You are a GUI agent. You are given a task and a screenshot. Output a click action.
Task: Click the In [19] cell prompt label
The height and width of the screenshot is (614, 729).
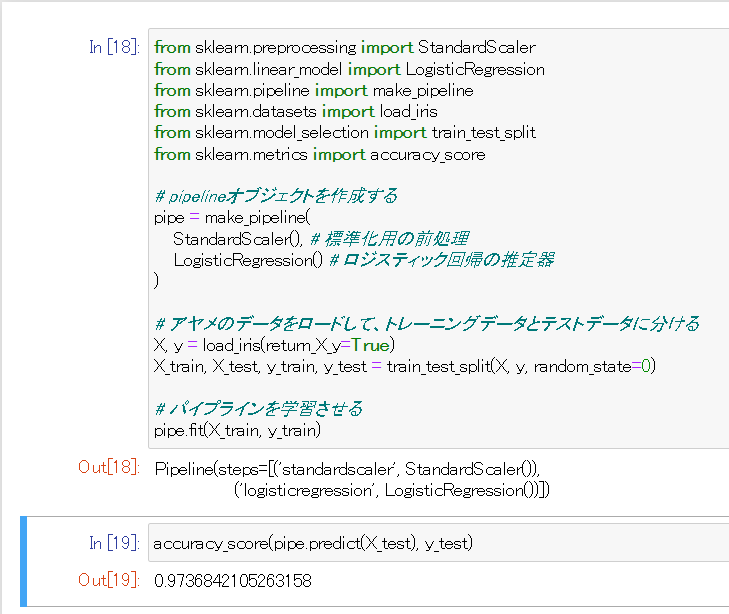pos(114,542)
